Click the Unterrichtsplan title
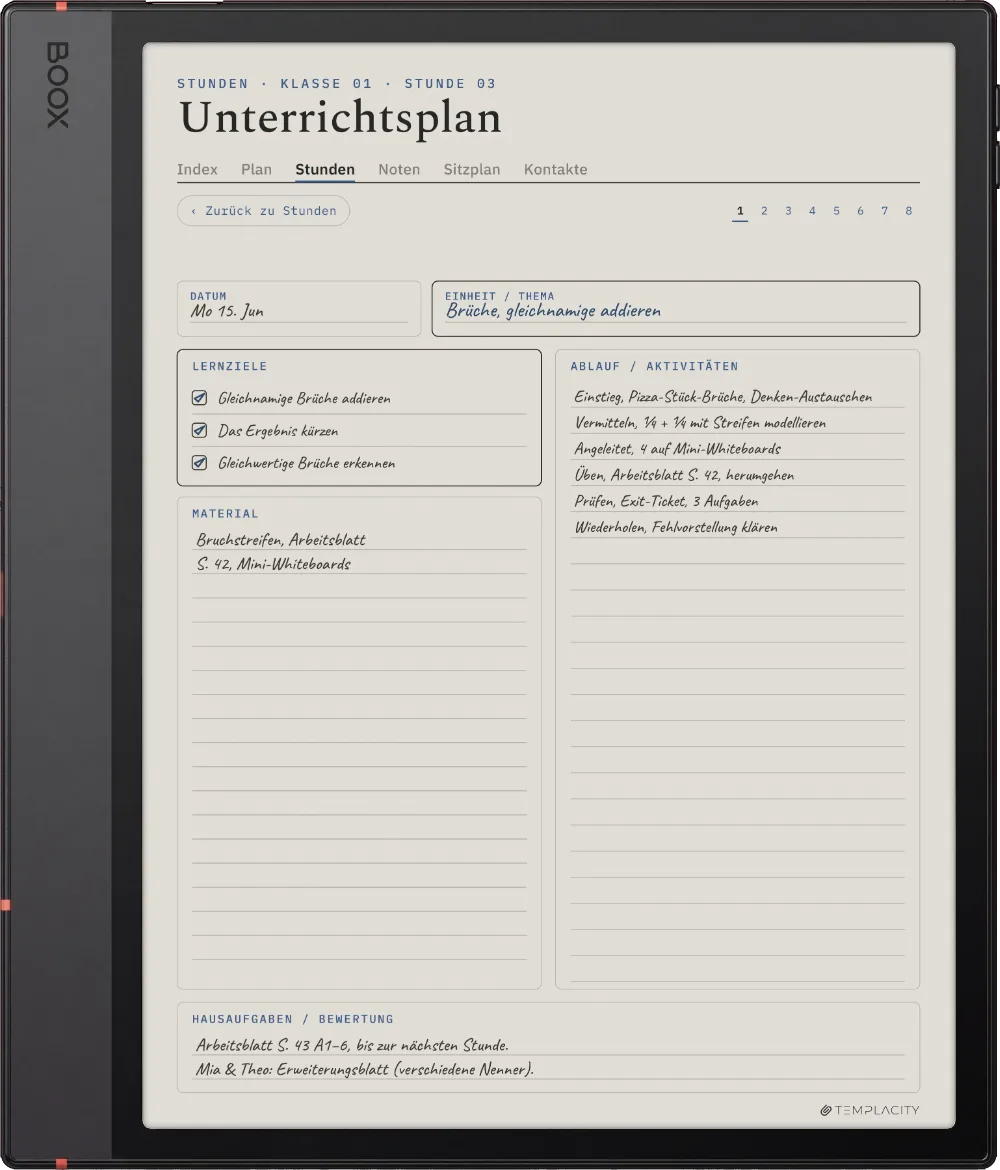 pos(340,118)
